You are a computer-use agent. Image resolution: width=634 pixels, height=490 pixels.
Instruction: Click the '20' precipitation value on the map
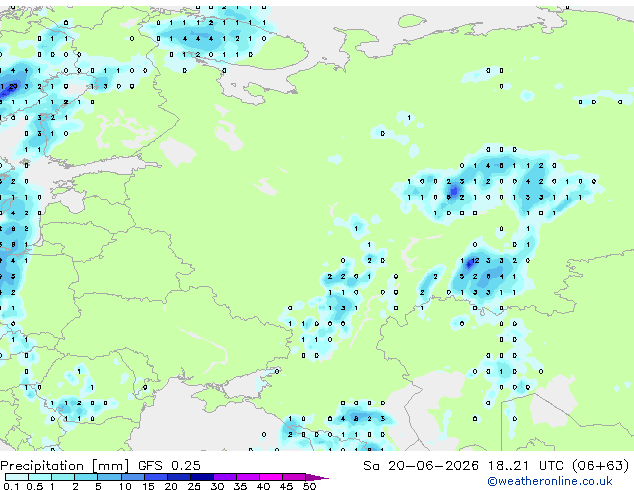[13, 86]
